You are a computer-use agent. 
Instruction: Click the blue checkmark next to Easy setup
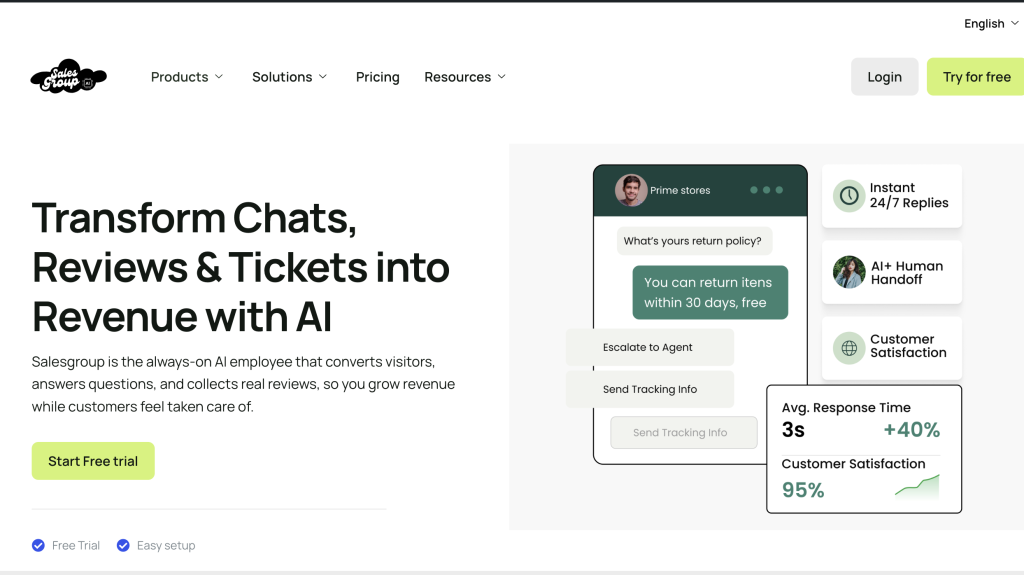coord(123,546)
